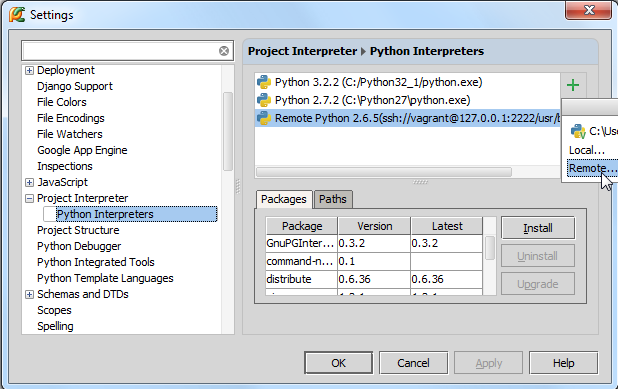The image size is (618, 389).
Task: Confirm settings with the OK button
Action: pyautogui.click(x=339, y=363)
